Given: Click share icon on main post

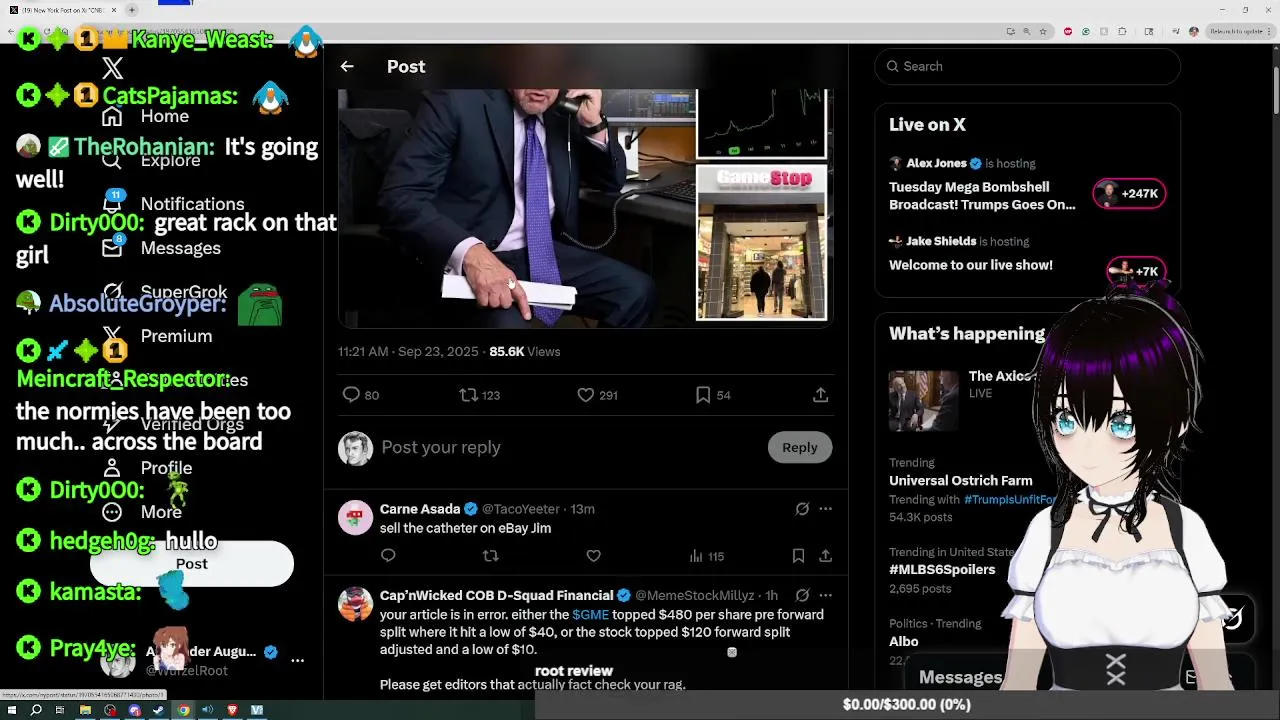Looking at the screenshot, I should pyautogui.click(x=820, y=395).
